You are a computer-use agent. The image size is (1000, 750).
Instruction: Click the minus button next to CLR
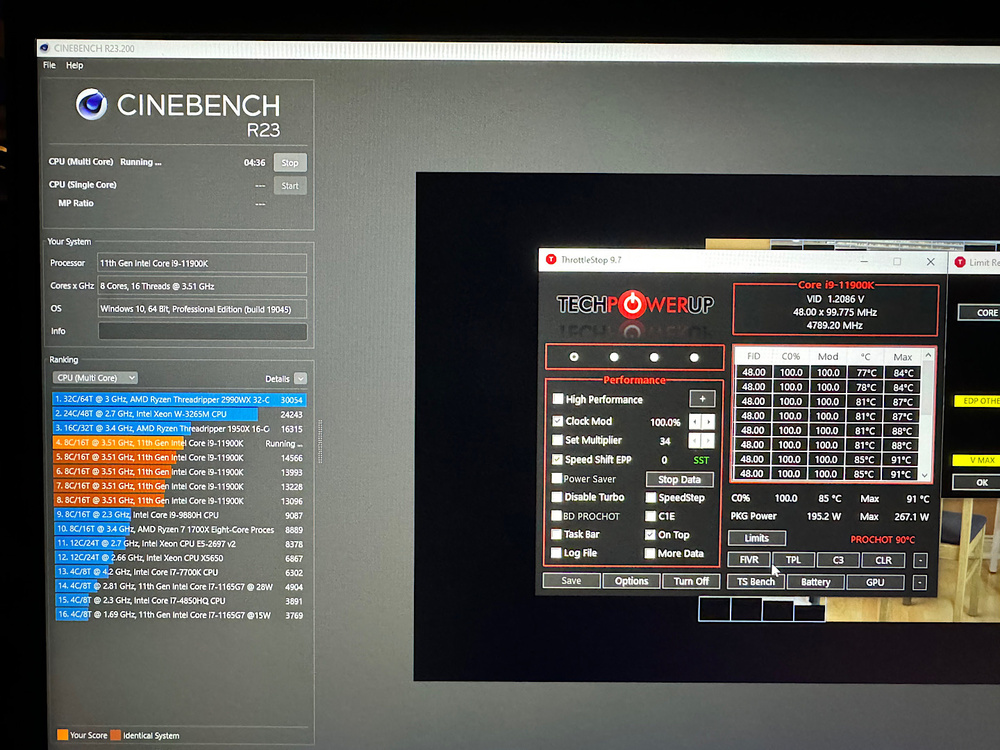click(x=920, y=560)
